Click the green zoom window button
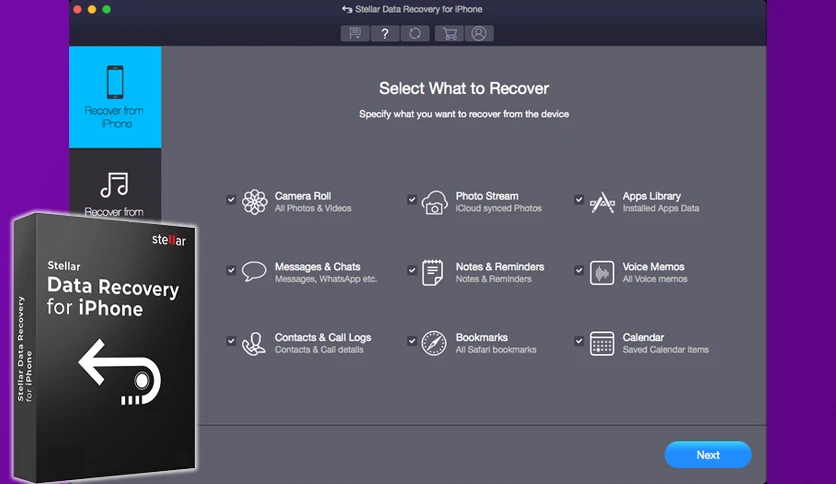Screen dimensions: 836x484 [107, 9]
